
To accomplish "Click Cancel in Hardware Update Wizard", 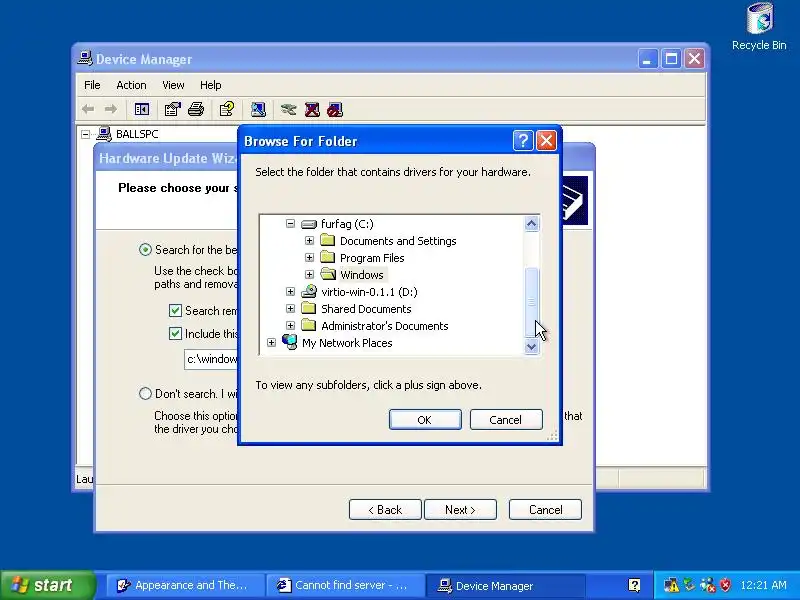I will (545, 509).
